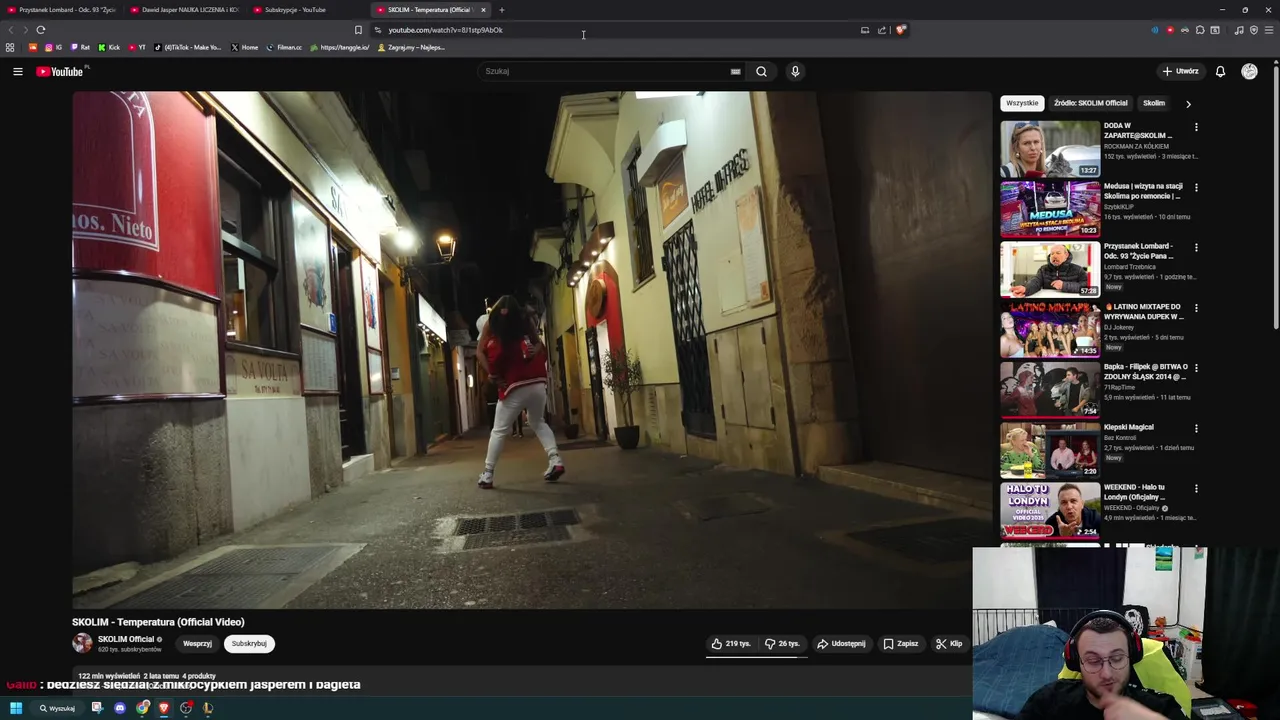The image size is (1280, 720).
Task: Go back in browser history
Action: click(x=12, y=30)
